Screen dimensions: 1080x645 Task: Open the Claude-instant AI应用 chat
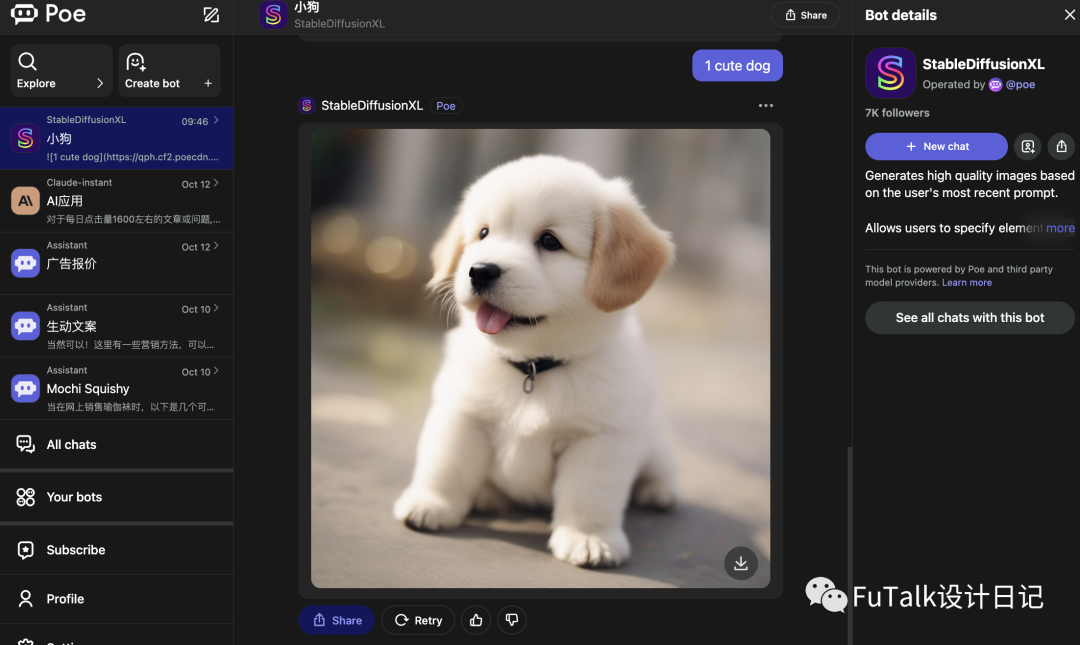tap(116, 201)
